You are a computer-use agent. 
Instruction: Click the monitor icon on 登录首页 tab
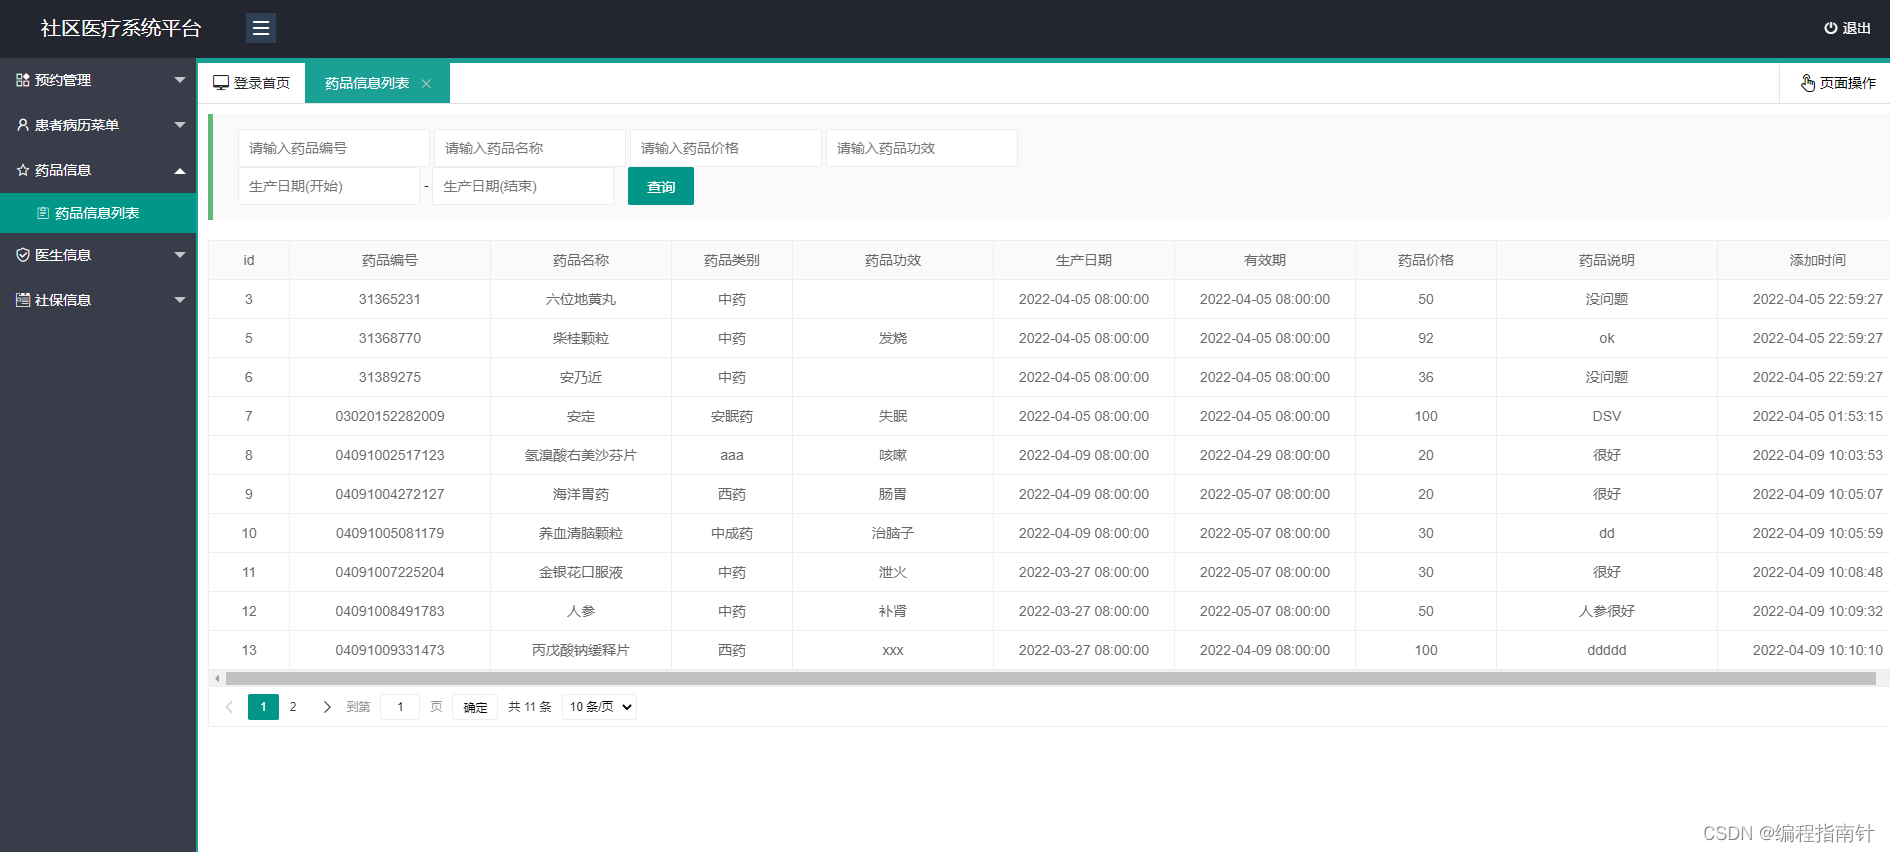coord(221,83)
